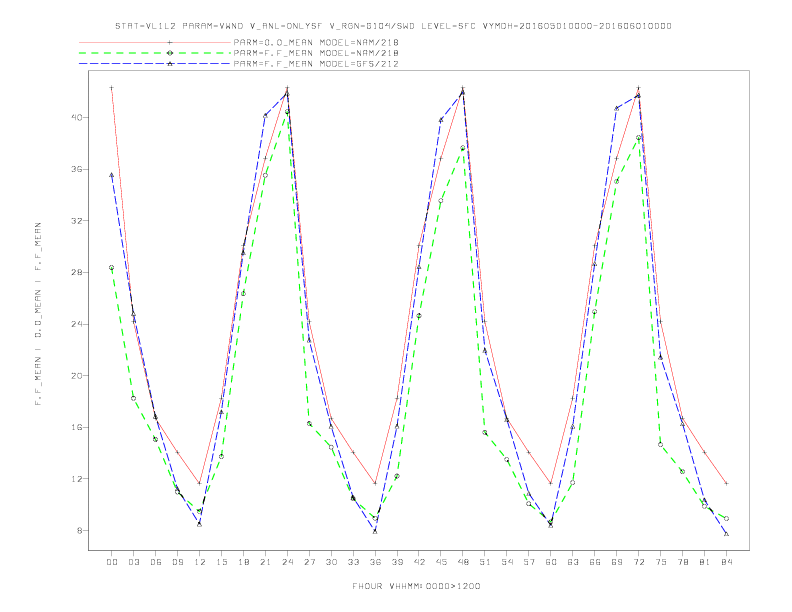Screen dimensions: 792x612
Task: Click the red solid legend line sample
Action: [155, 42]
